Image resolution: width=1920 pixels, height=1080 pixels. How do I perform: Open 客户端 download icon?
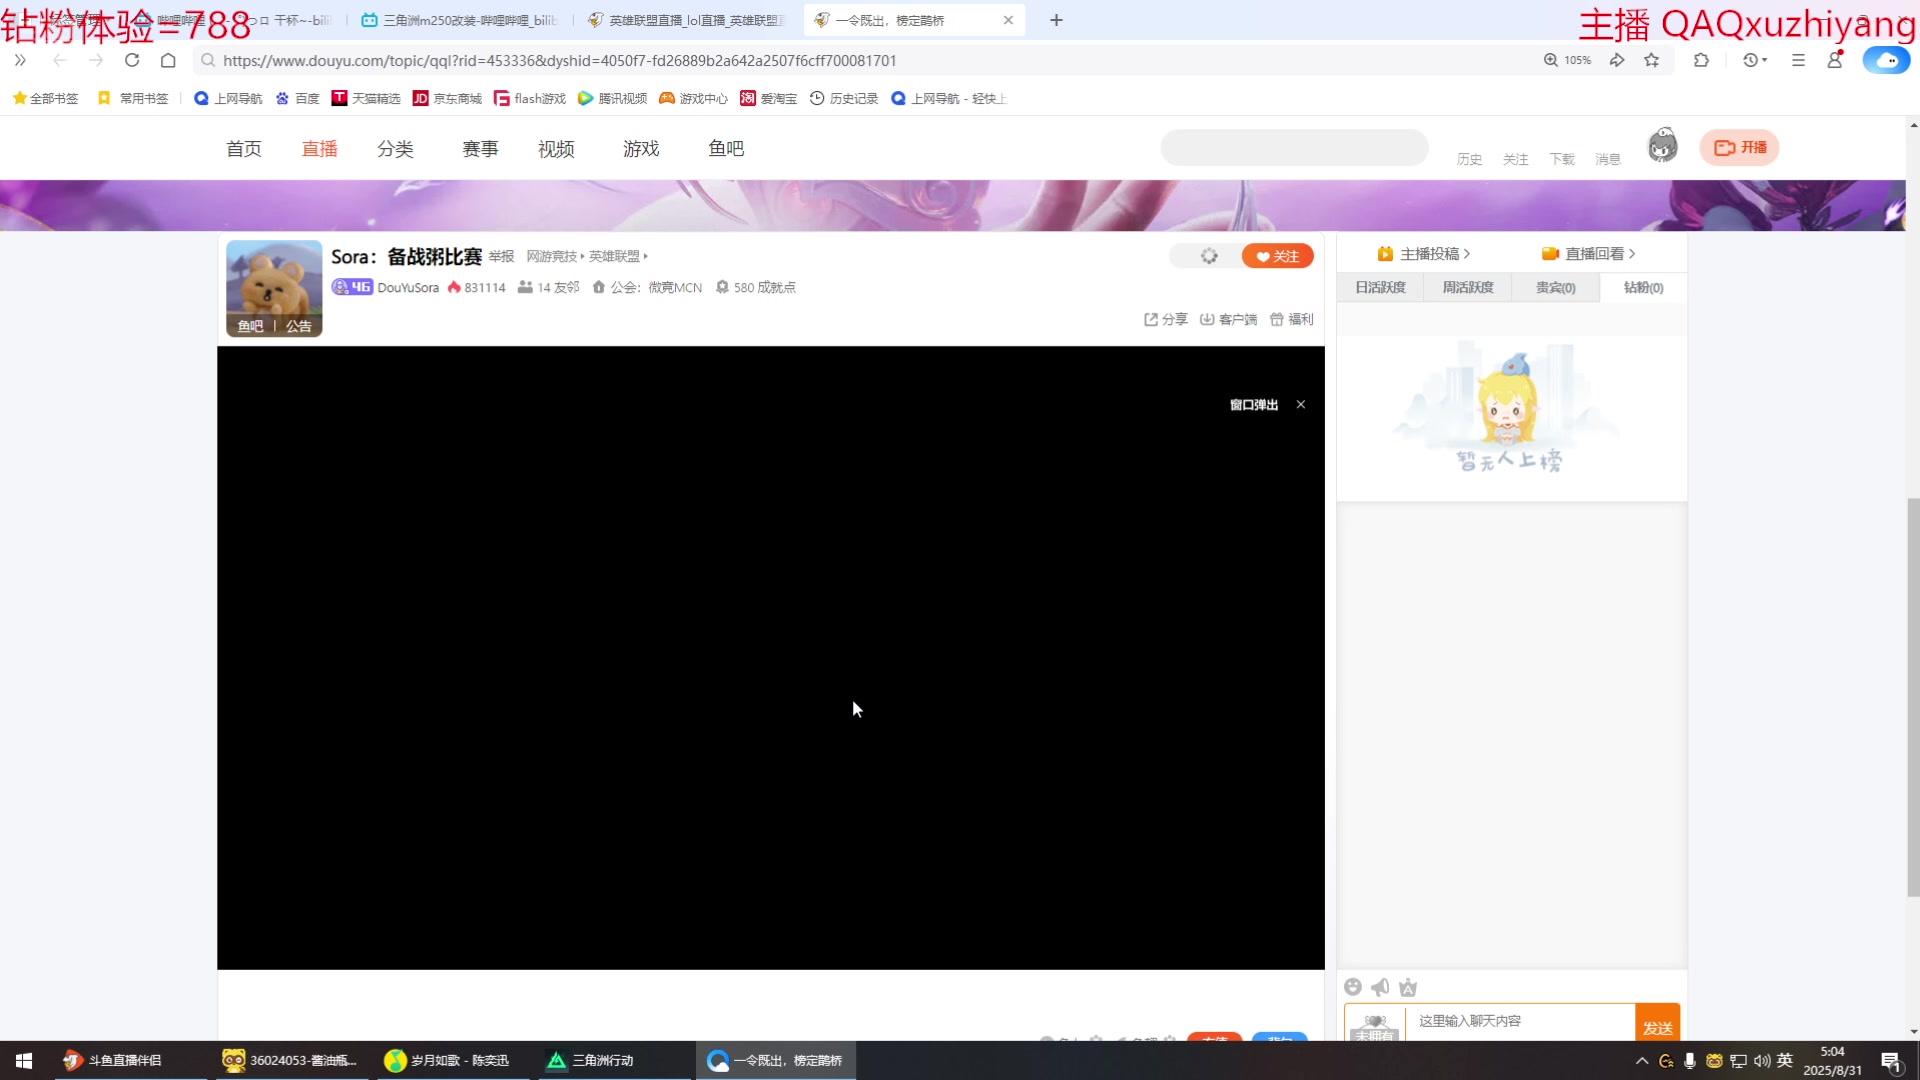1228,319
